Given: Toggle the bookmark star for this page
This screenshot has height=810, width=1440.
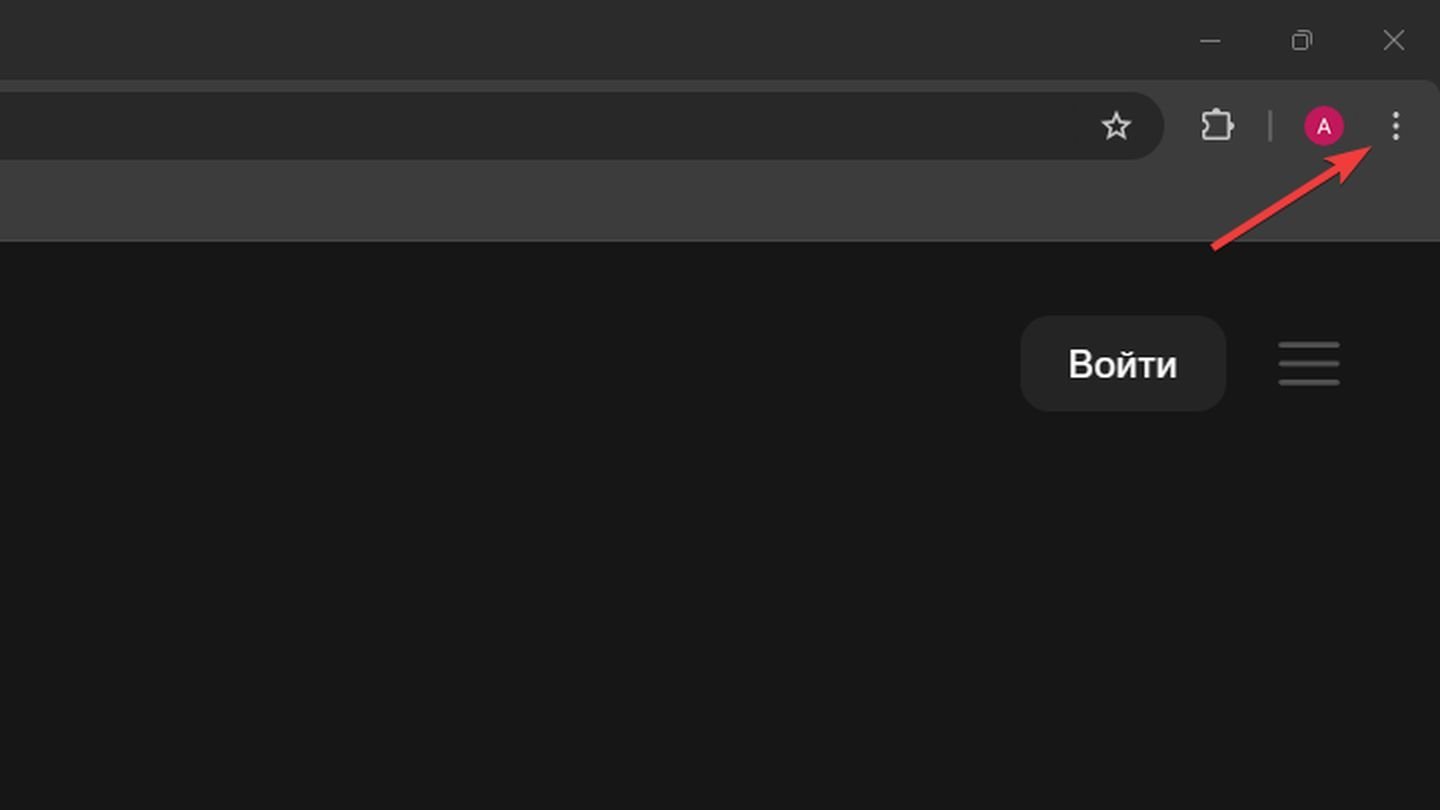Looking at the screenshot, I should pos(1116,126).
